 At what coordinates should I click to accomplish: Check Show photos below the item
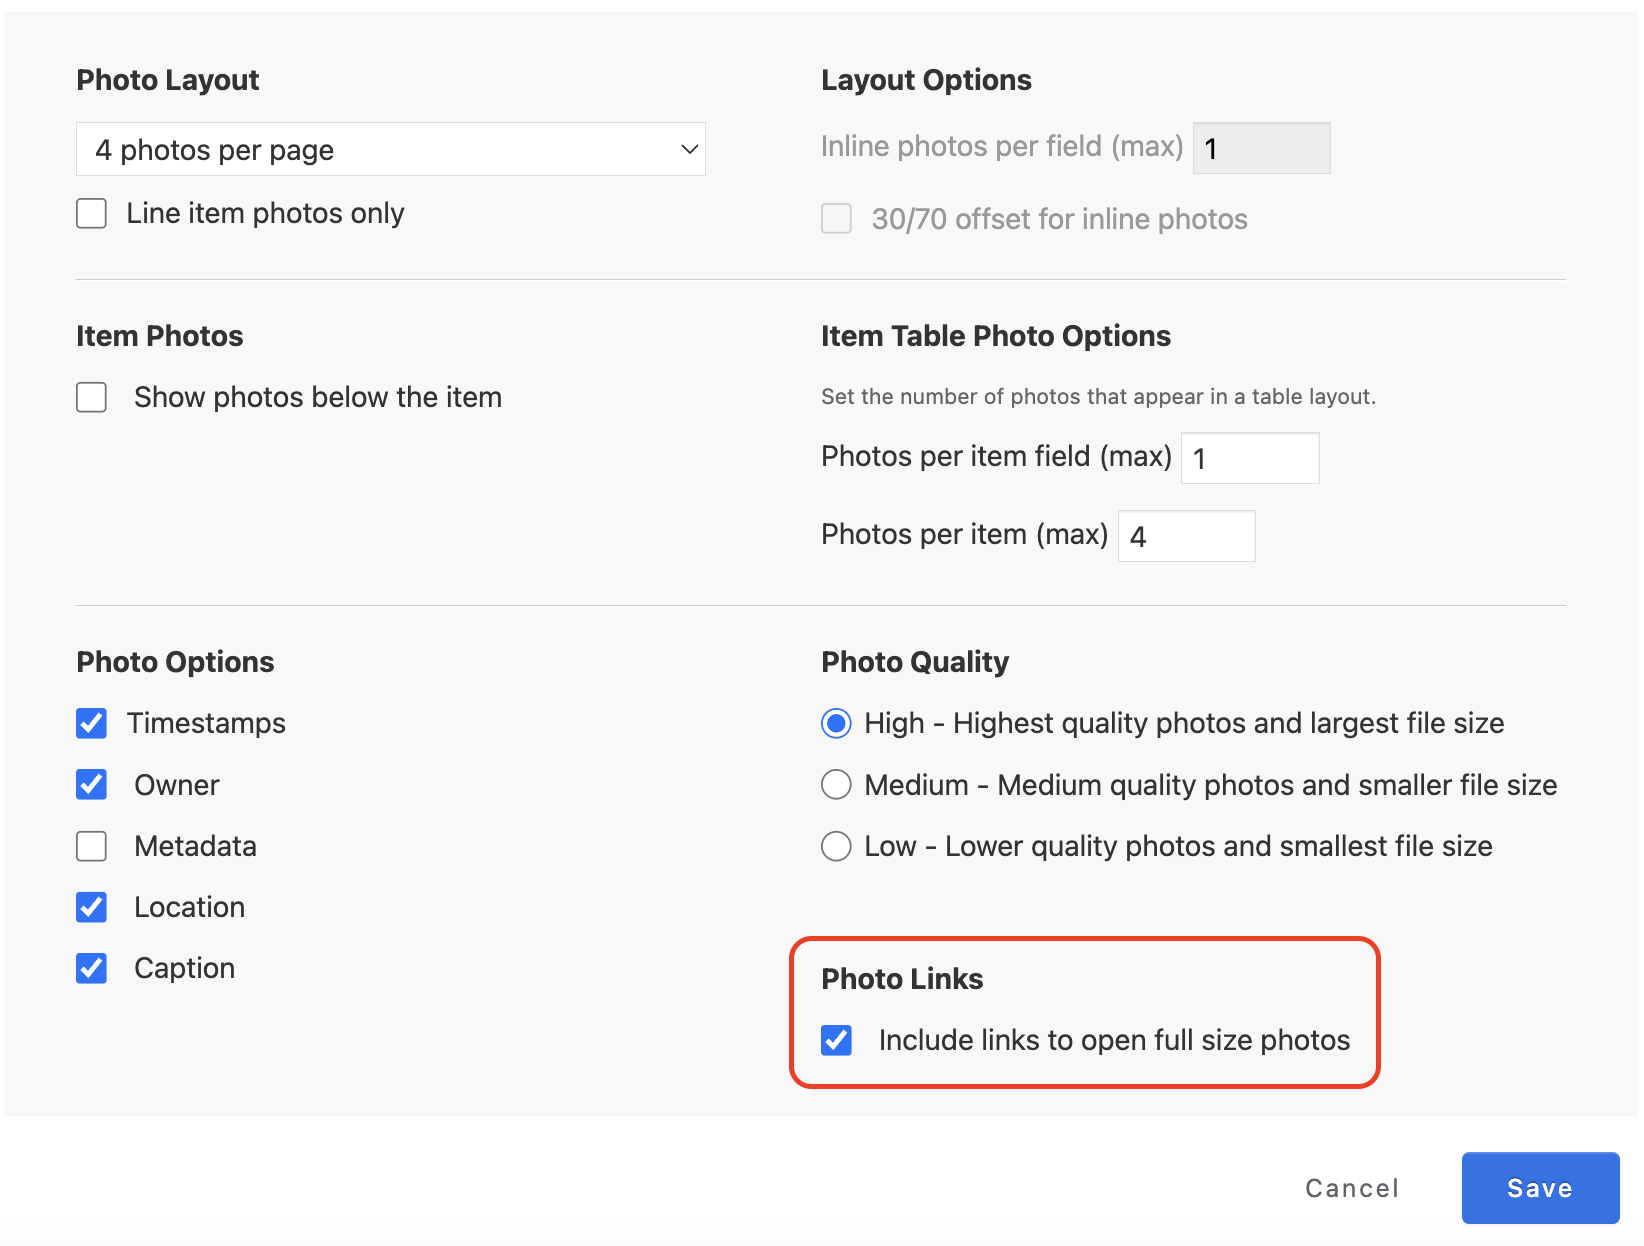pos(92,397)
